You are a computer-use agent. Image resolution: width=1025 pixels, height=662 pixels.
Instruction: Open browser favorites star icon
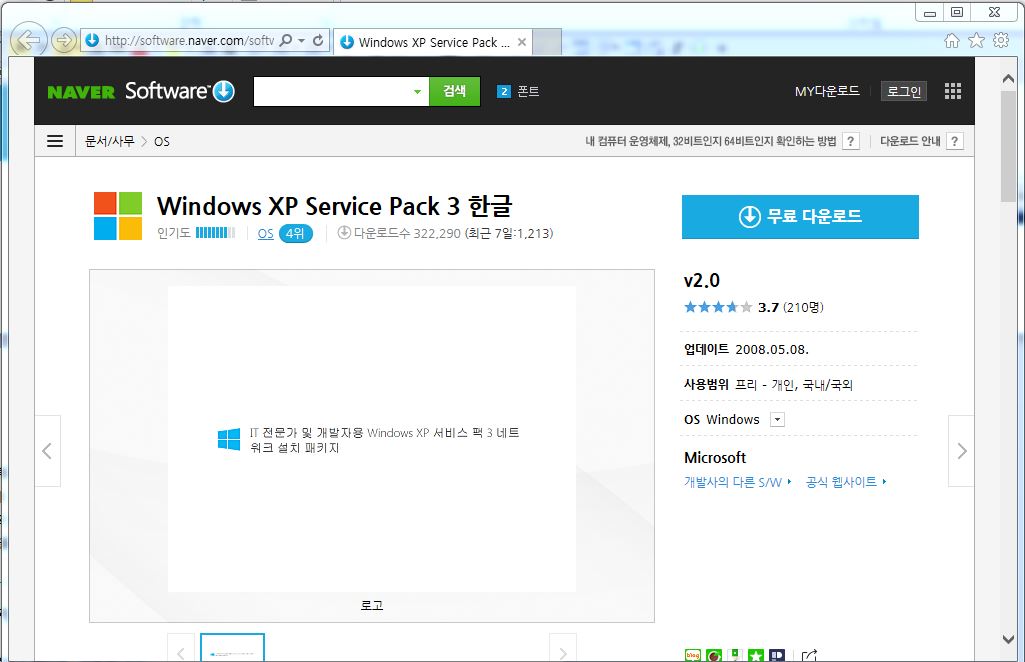pyautogui.click(x=976, y=41)
